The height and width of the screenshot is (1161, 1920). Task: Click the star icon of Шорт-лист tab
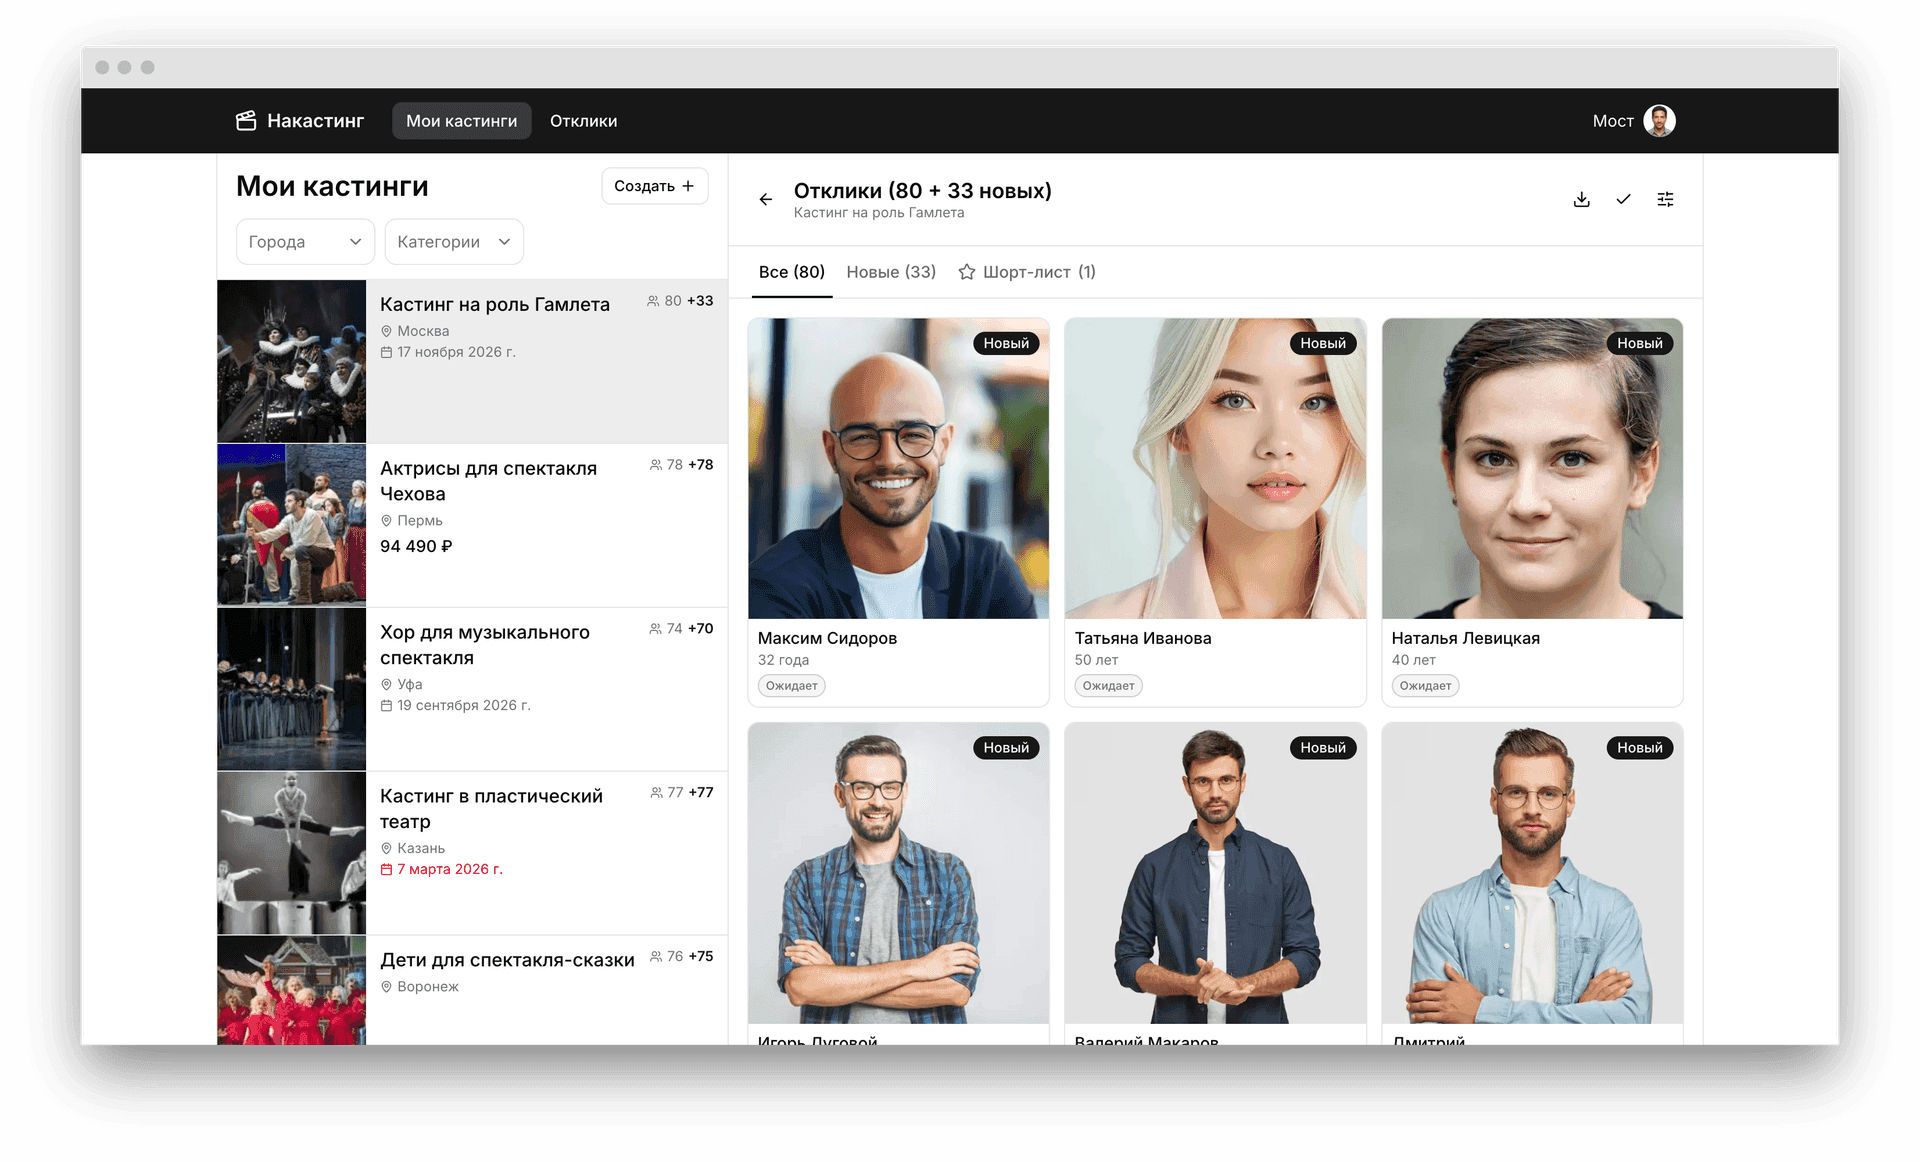click(967, 272)
